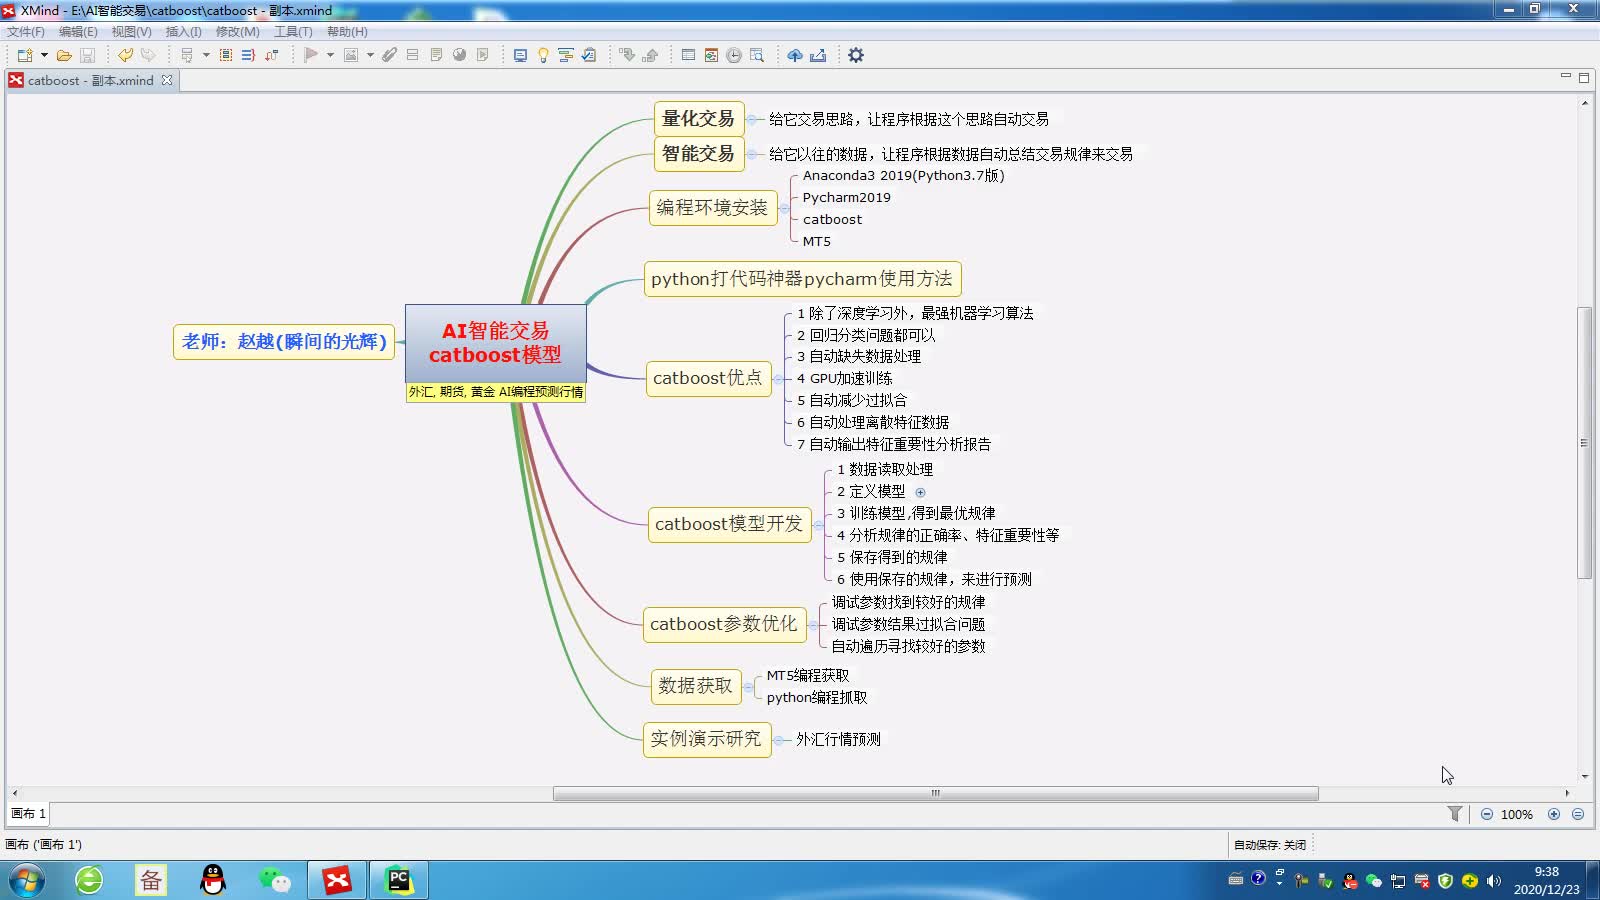Screen dimensions: 1600x900
Task: Click the horizontal scrollbar thumb
Action: pyautogui.click(x=936, y=793)
